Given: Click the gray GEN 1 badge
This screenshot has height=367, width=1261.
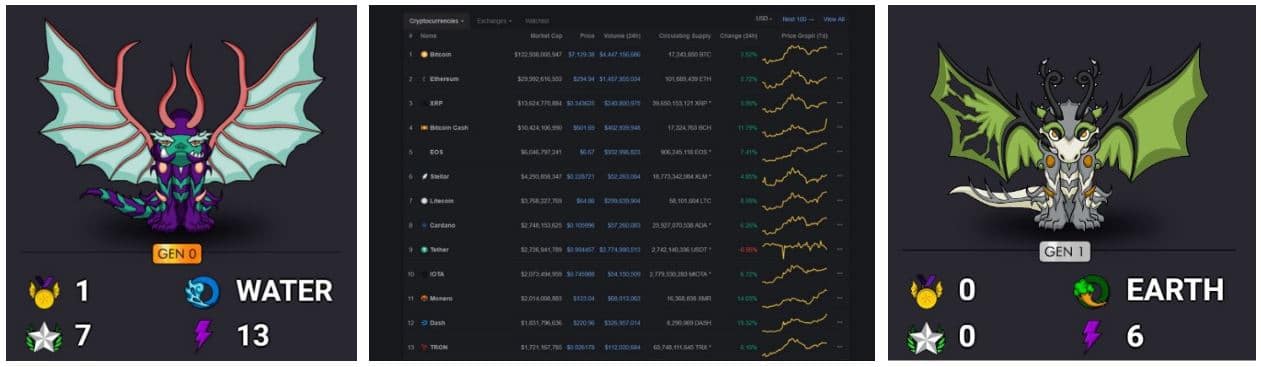Looking at the screenshot, I should 1065,252.
